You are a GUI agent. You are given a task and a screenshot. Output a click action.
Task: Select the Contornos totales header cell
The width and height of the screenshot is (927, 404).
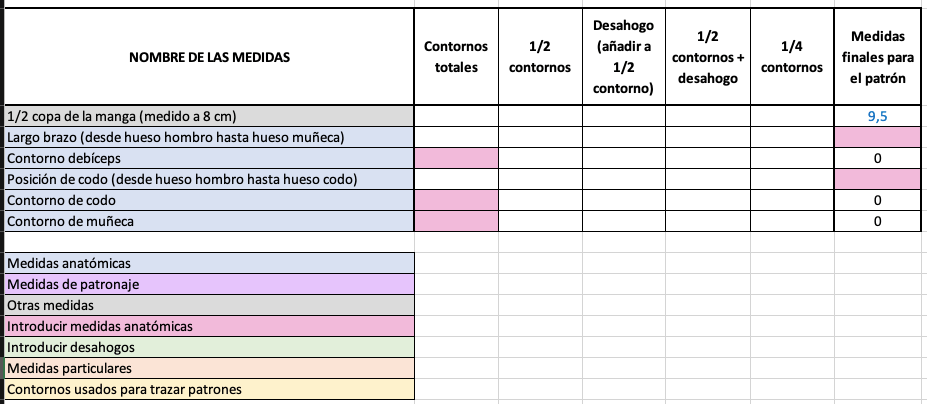click(x=456, y=57)
